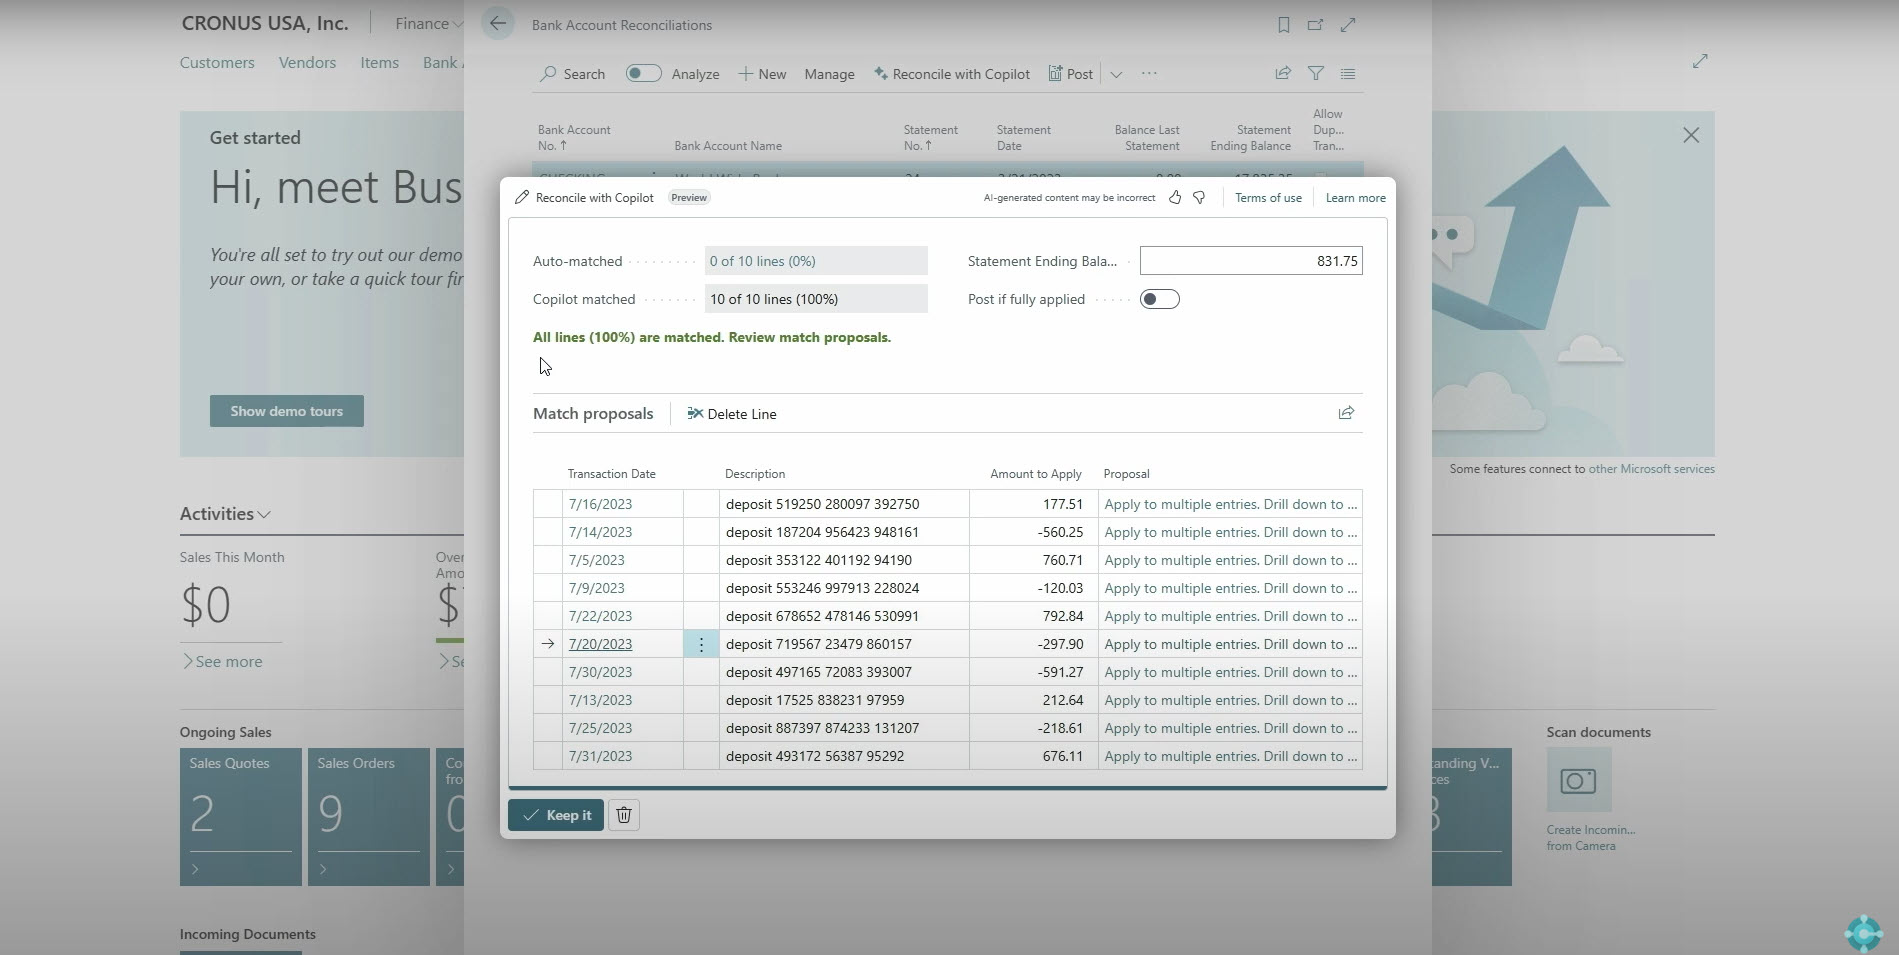
Task: Click the thumbs up feedback icon
Action: [1175, 198]
